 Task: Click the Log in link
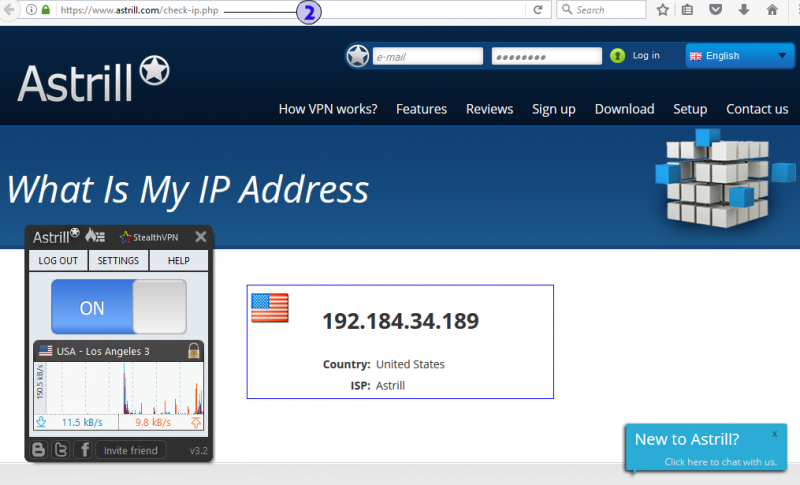[x=646, y=55]
